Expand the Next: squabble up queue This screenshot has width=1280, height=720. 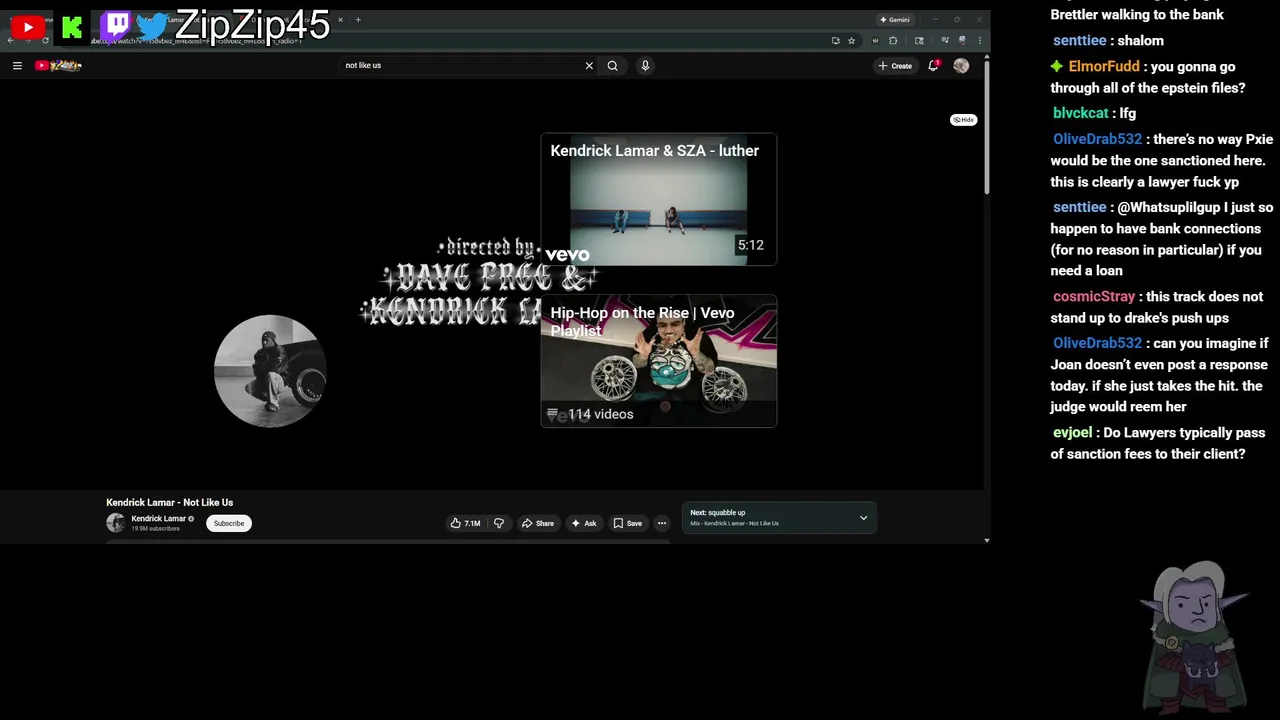(864, 518)
